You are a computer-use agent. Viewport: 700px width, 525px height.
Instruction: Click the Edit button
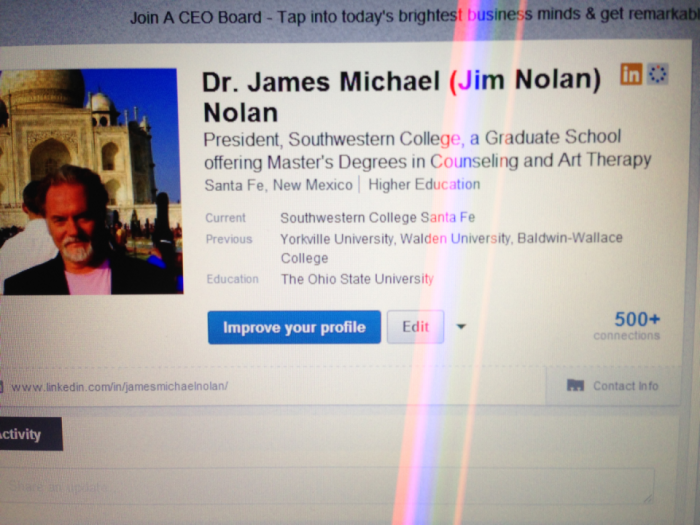(x=416, y=327)
